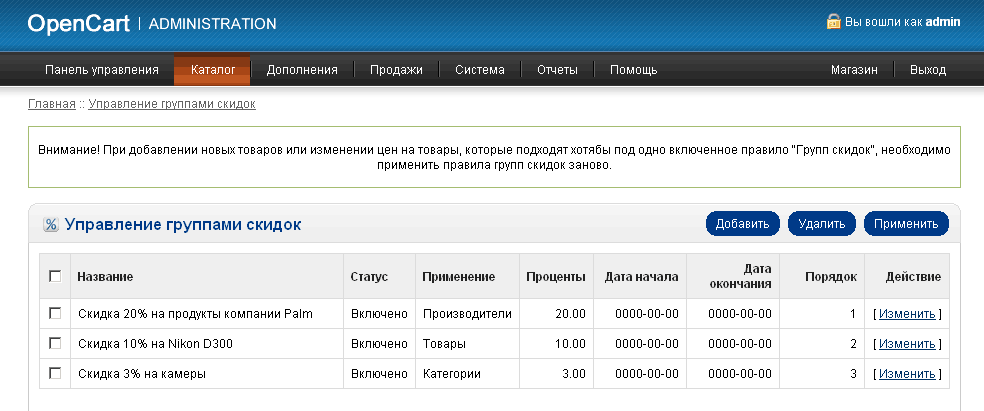
Task: Click the Добавить button
Action: (742, 224)
